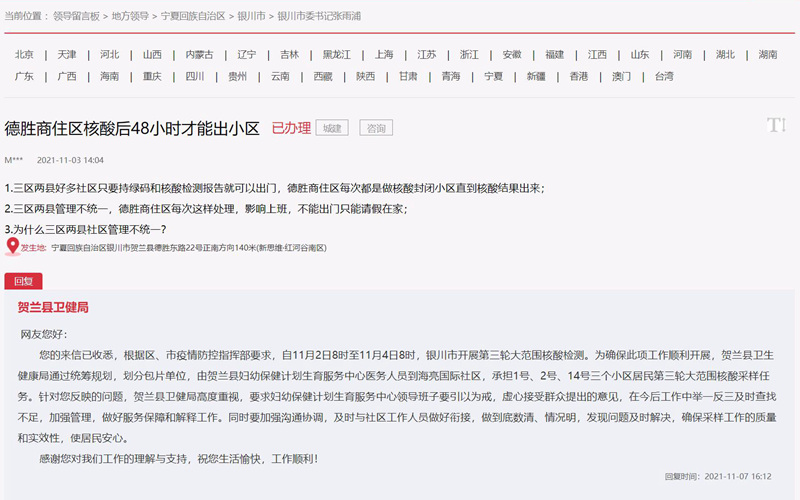Click the 贺兰县卫健局 responder name
Image resolution: width=800 pixels, height=500 pixels.
point(53,307)
